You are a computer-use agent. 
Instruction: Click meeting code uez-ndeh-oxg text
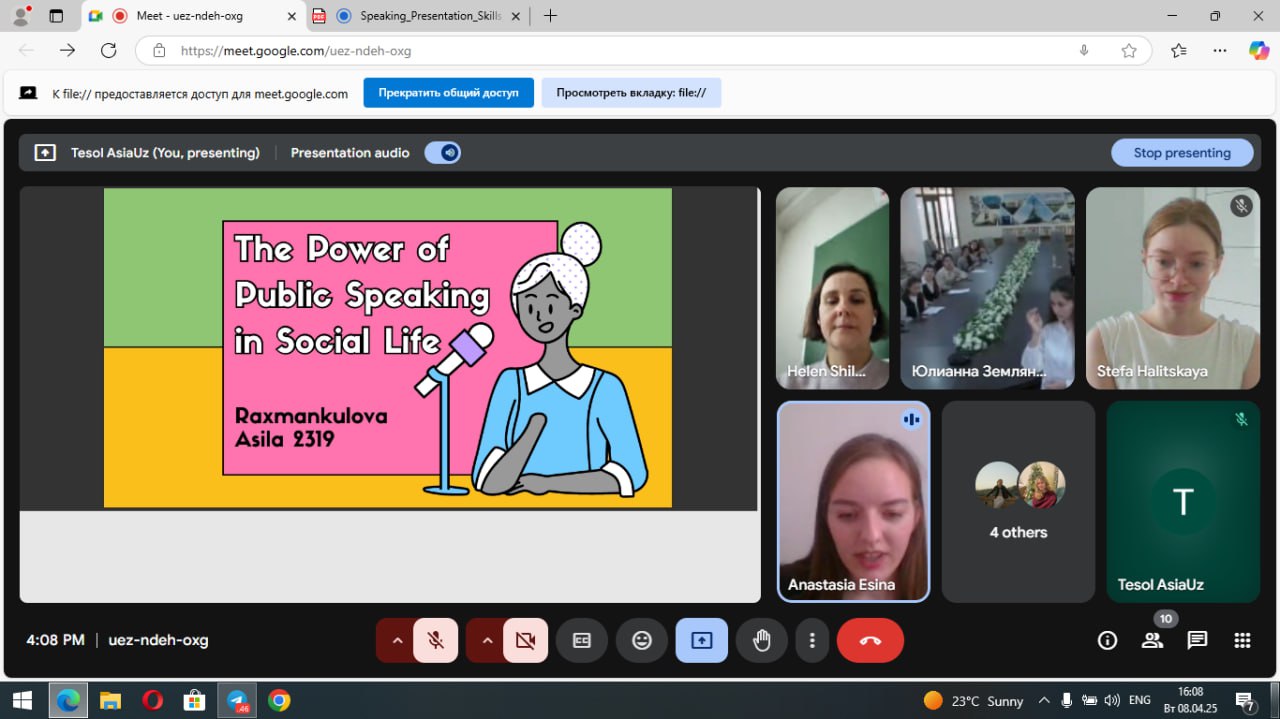coord(158,640)
